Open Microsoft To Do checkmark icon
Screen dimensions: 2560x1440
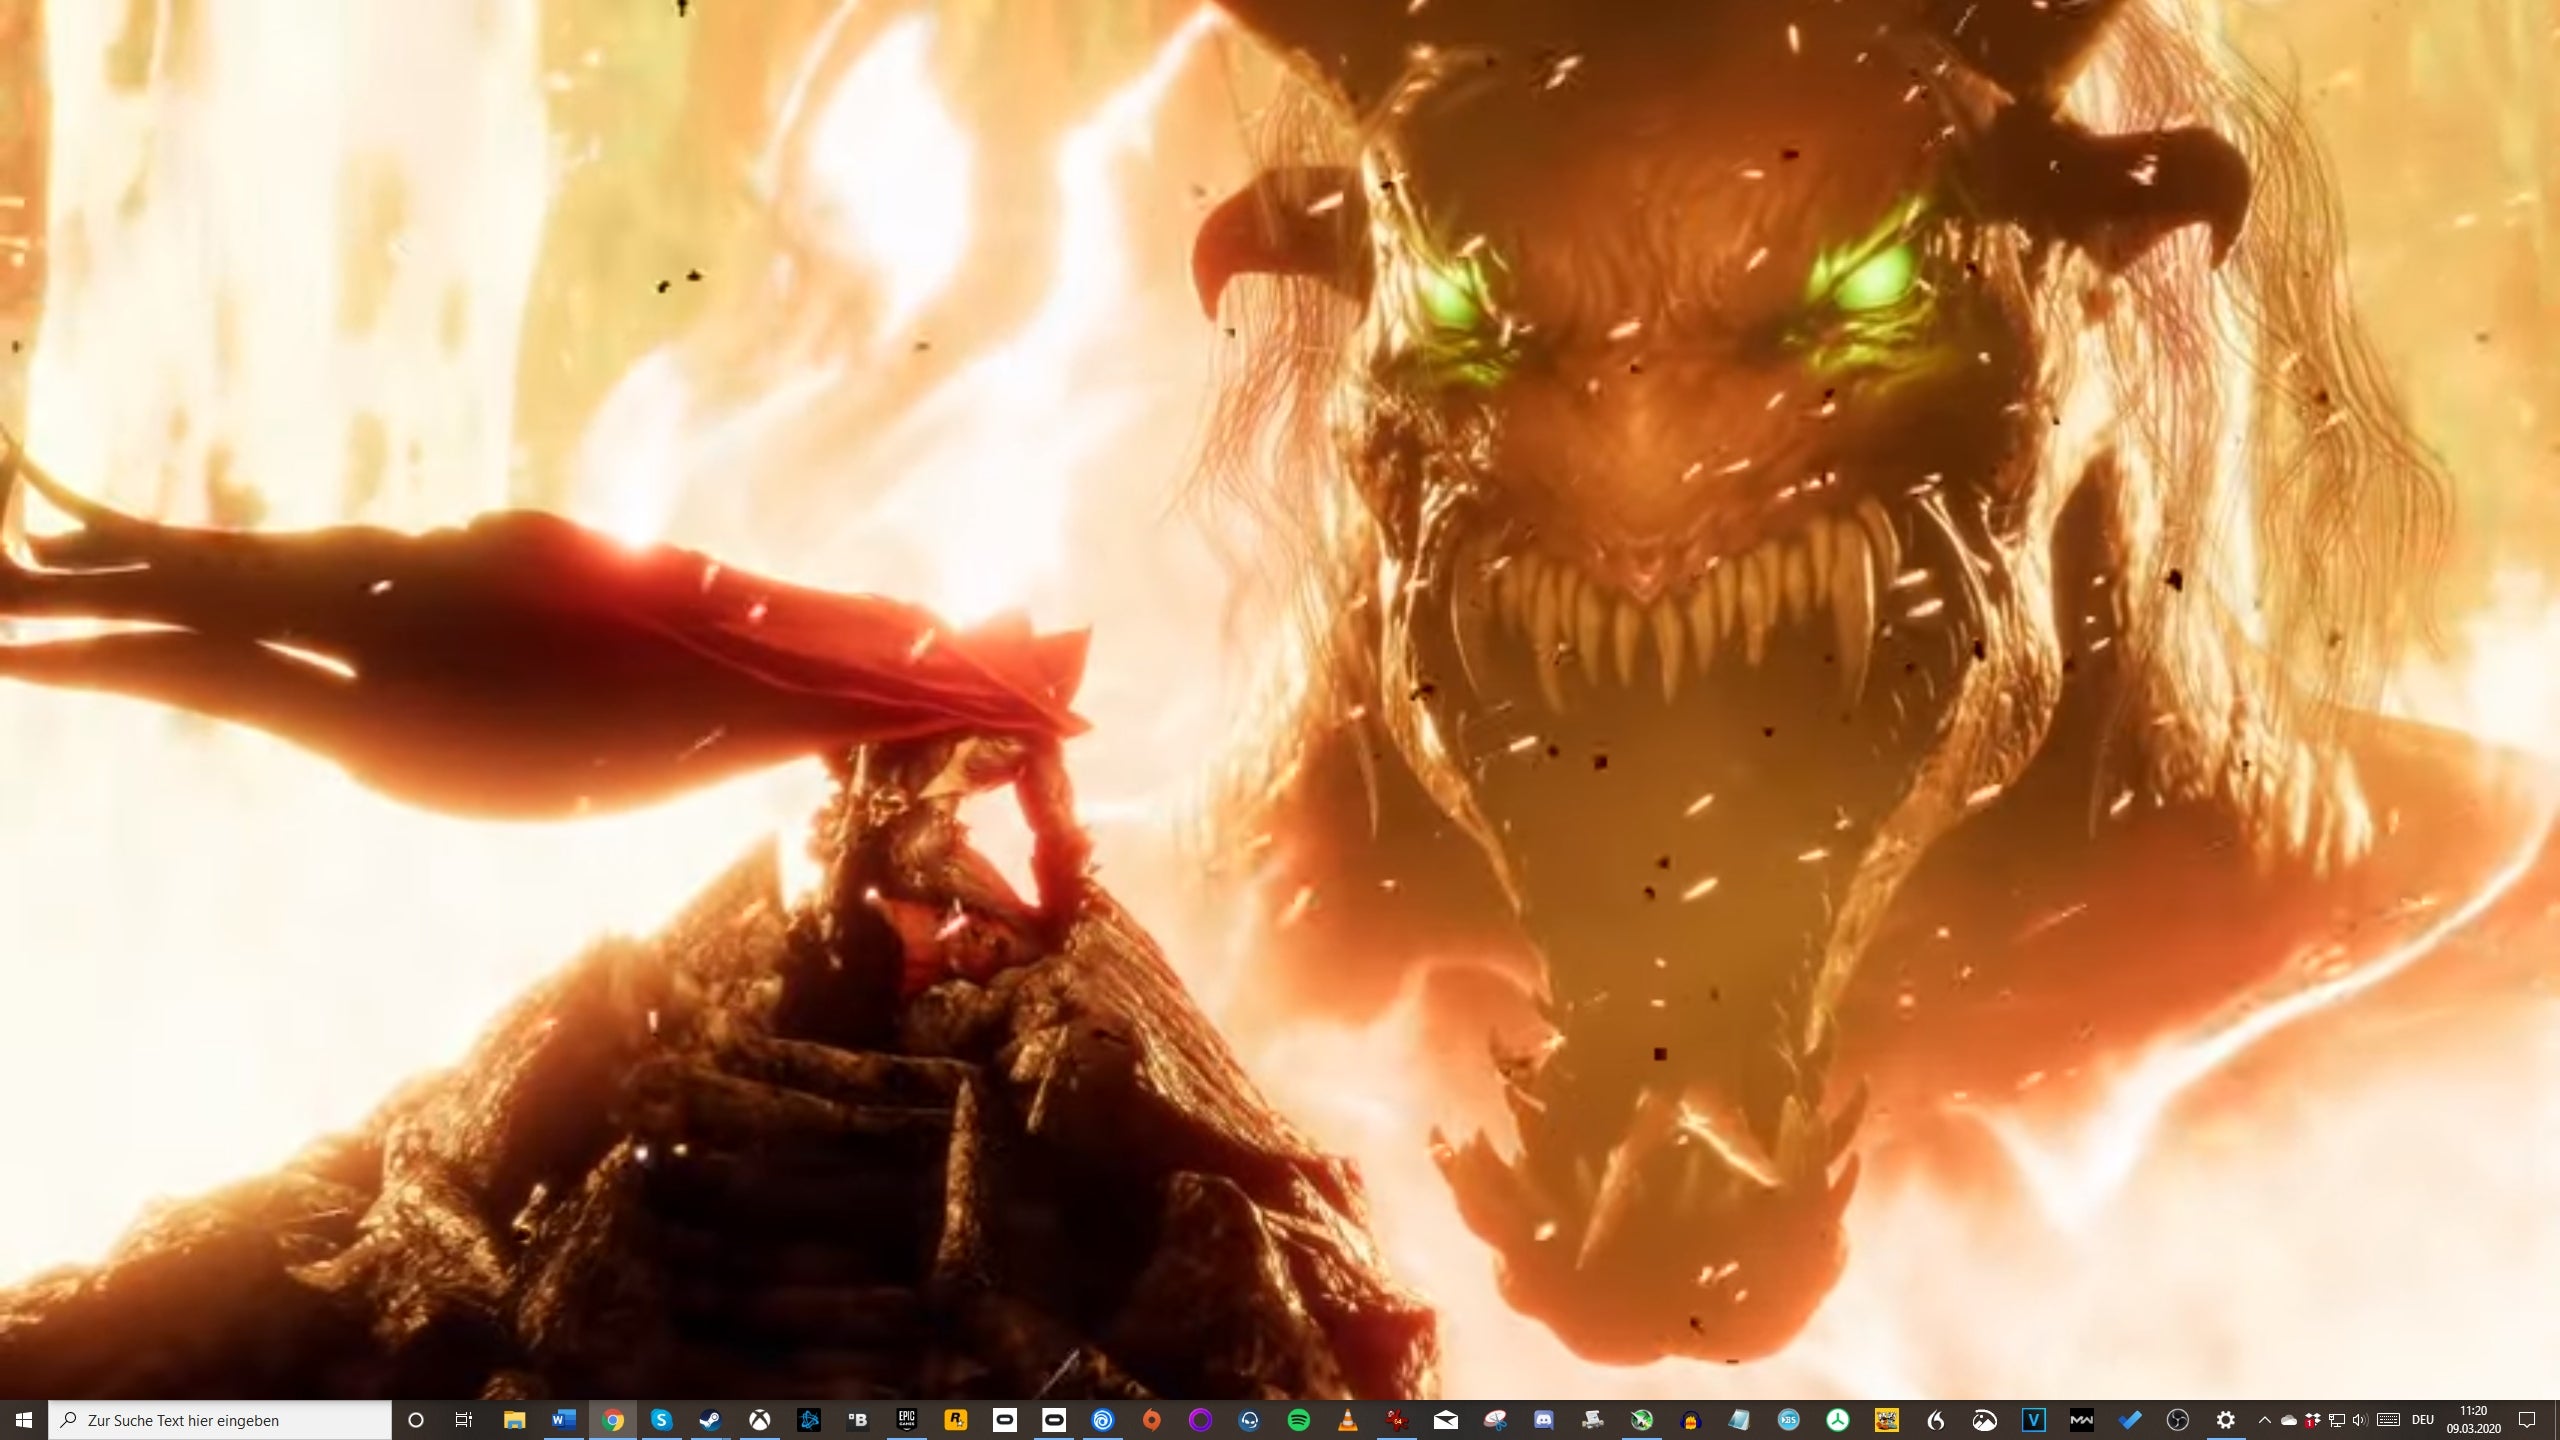[2131, 1420]
